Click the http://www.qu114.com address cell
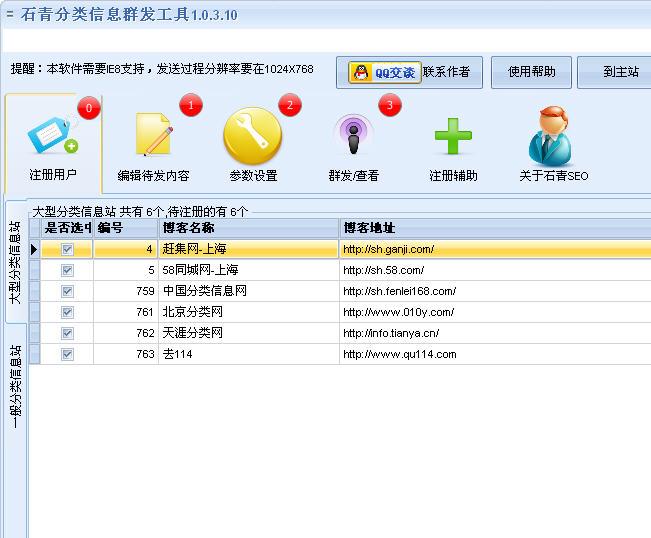This screenshot has width=651, height=538. 495,354
